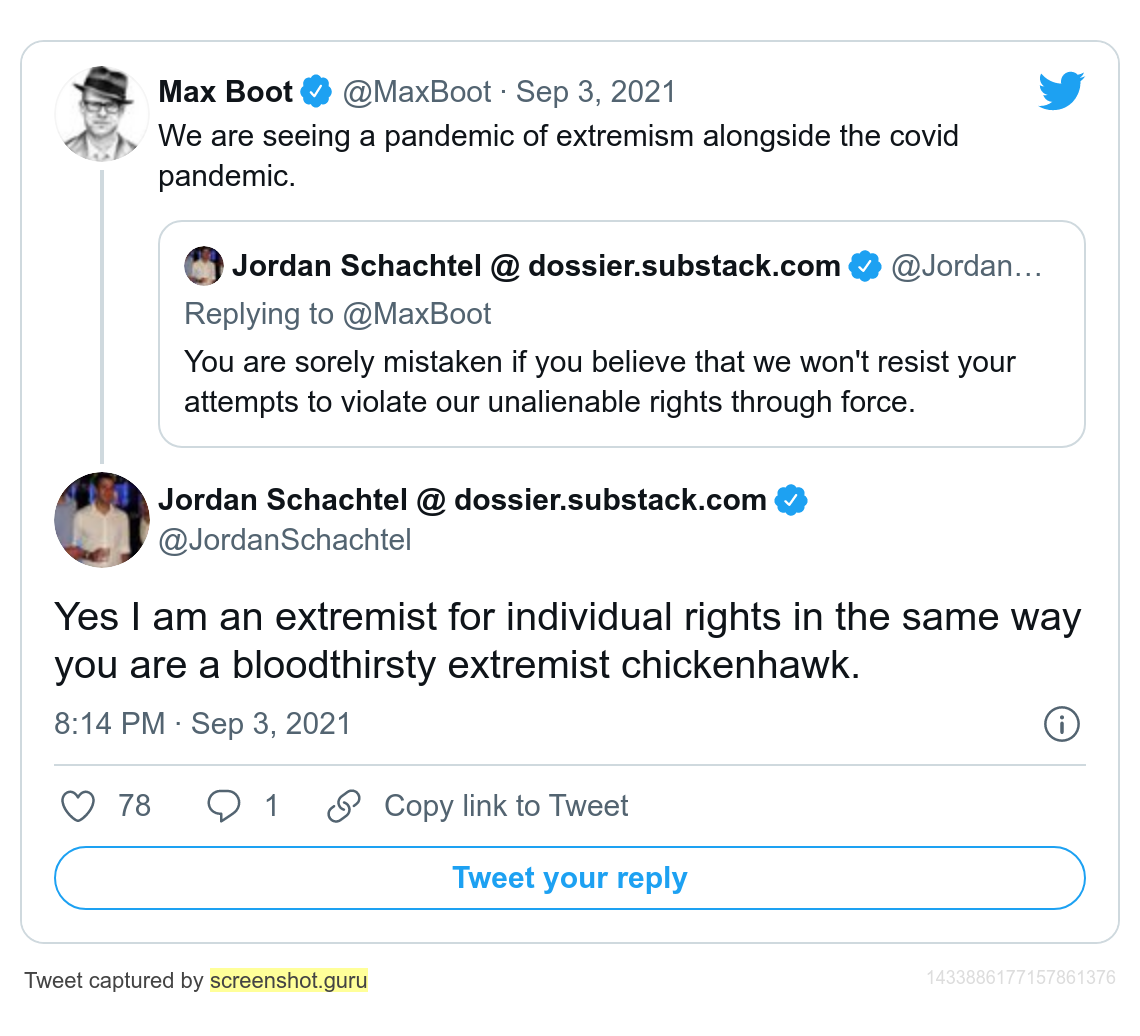Like the tweet with heart icon
Viewport: 1140px width, 1036px height.
78,806
